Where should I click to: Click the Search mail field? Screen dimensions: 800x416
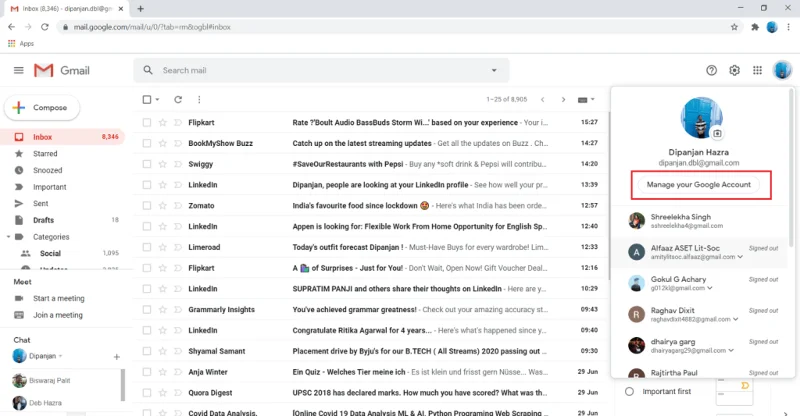pos(321,70)
